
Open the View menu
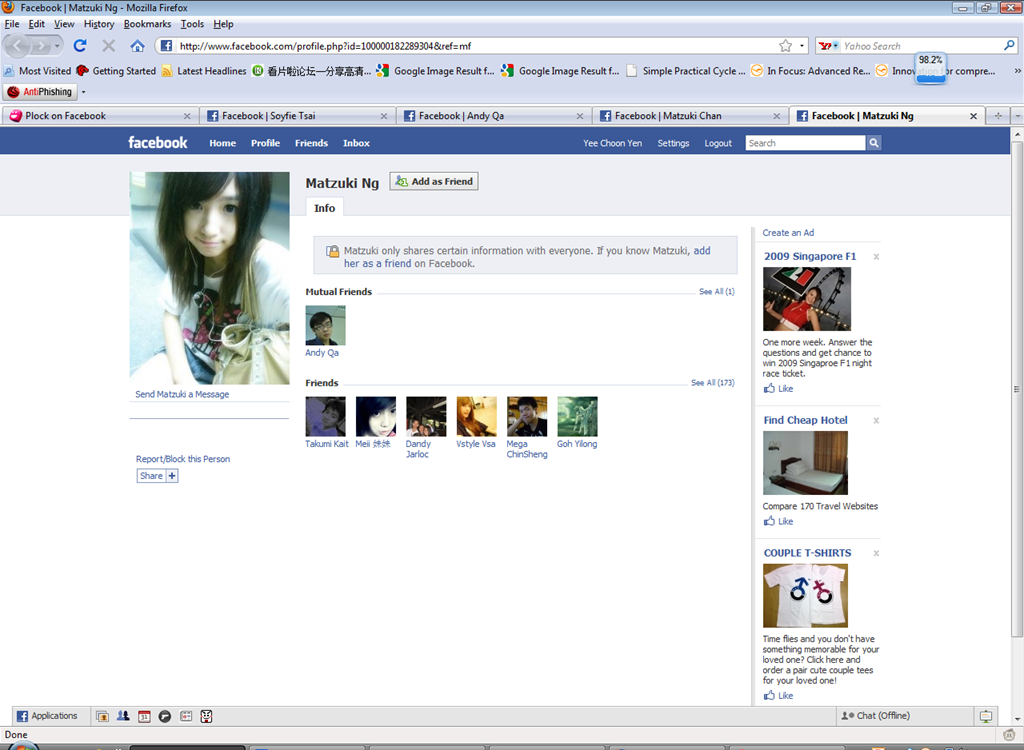click(64, 24)
